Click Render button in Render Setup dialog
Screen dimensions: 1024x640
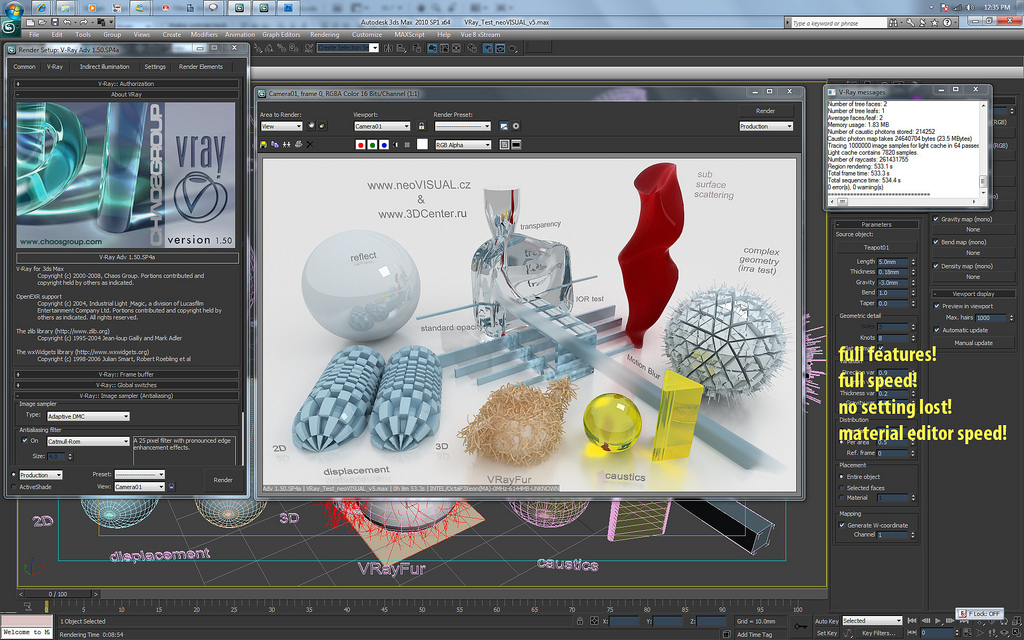[x=223, y=480]
